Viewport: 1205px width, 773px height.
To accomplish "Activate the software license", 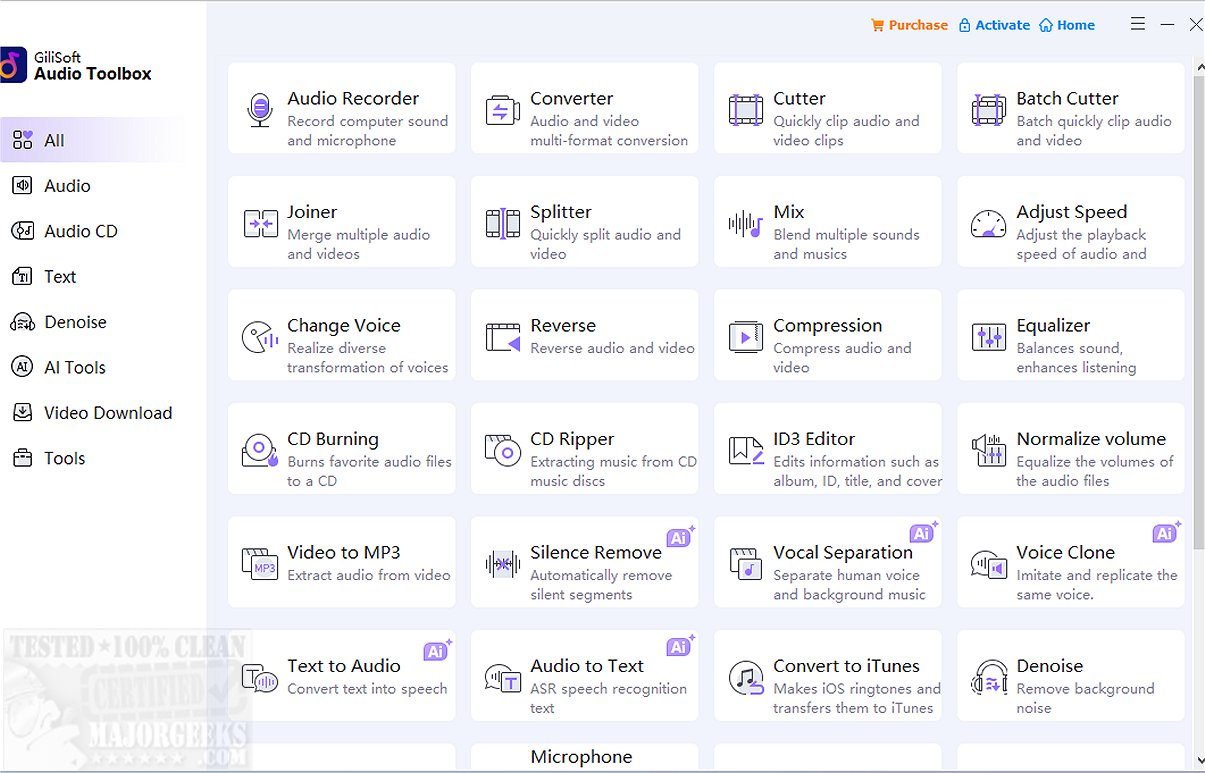I will pyautogui.click(x=994, y=24).
